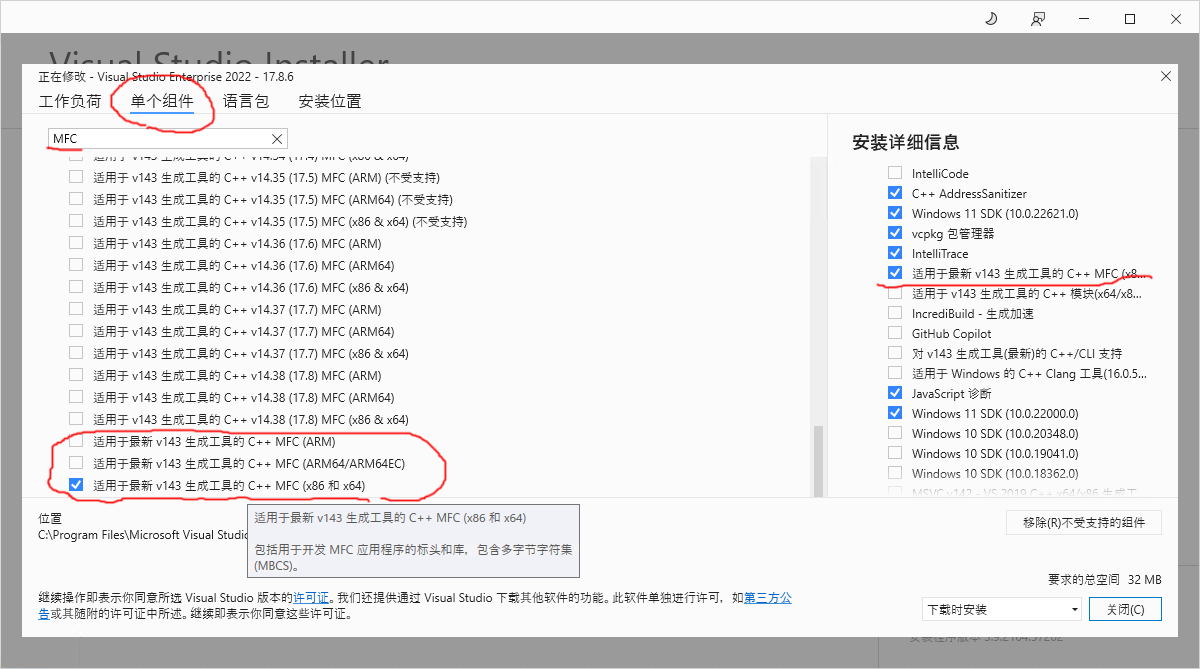Check Windows 10 SDK (10.0.18362.0)
This screenshot has height=669, width=1200.
[895, 474]
